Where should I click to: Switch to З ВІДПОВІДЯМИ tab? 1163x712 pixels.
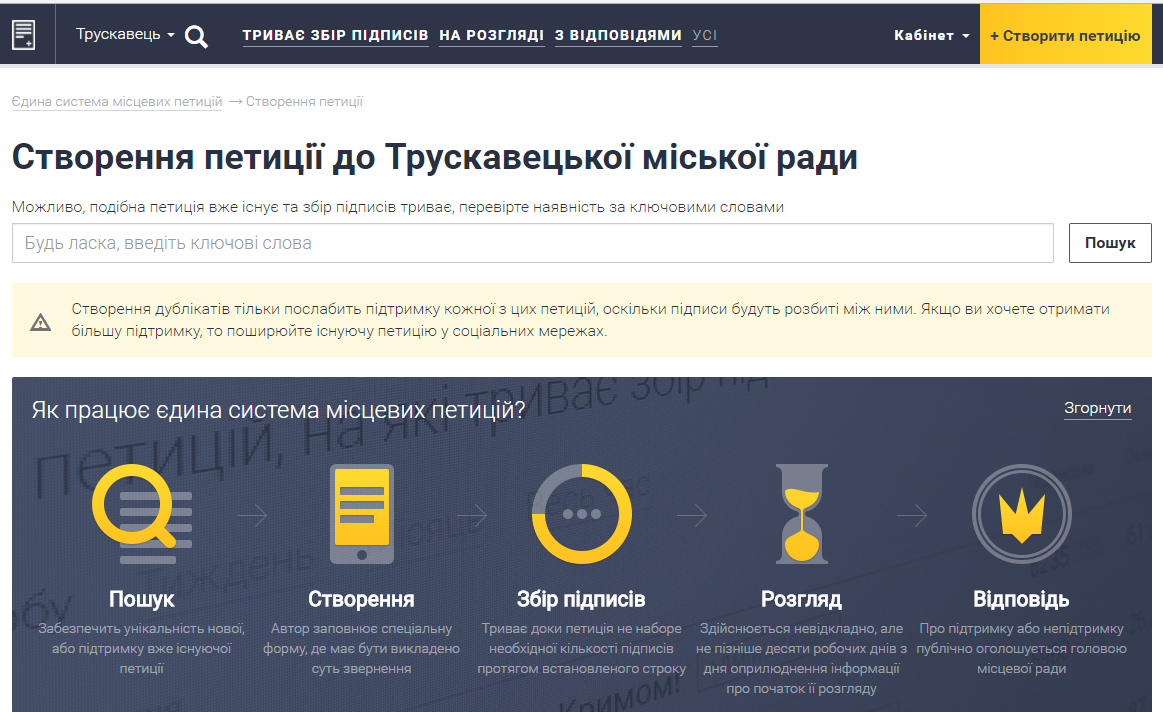click(618, 35)
